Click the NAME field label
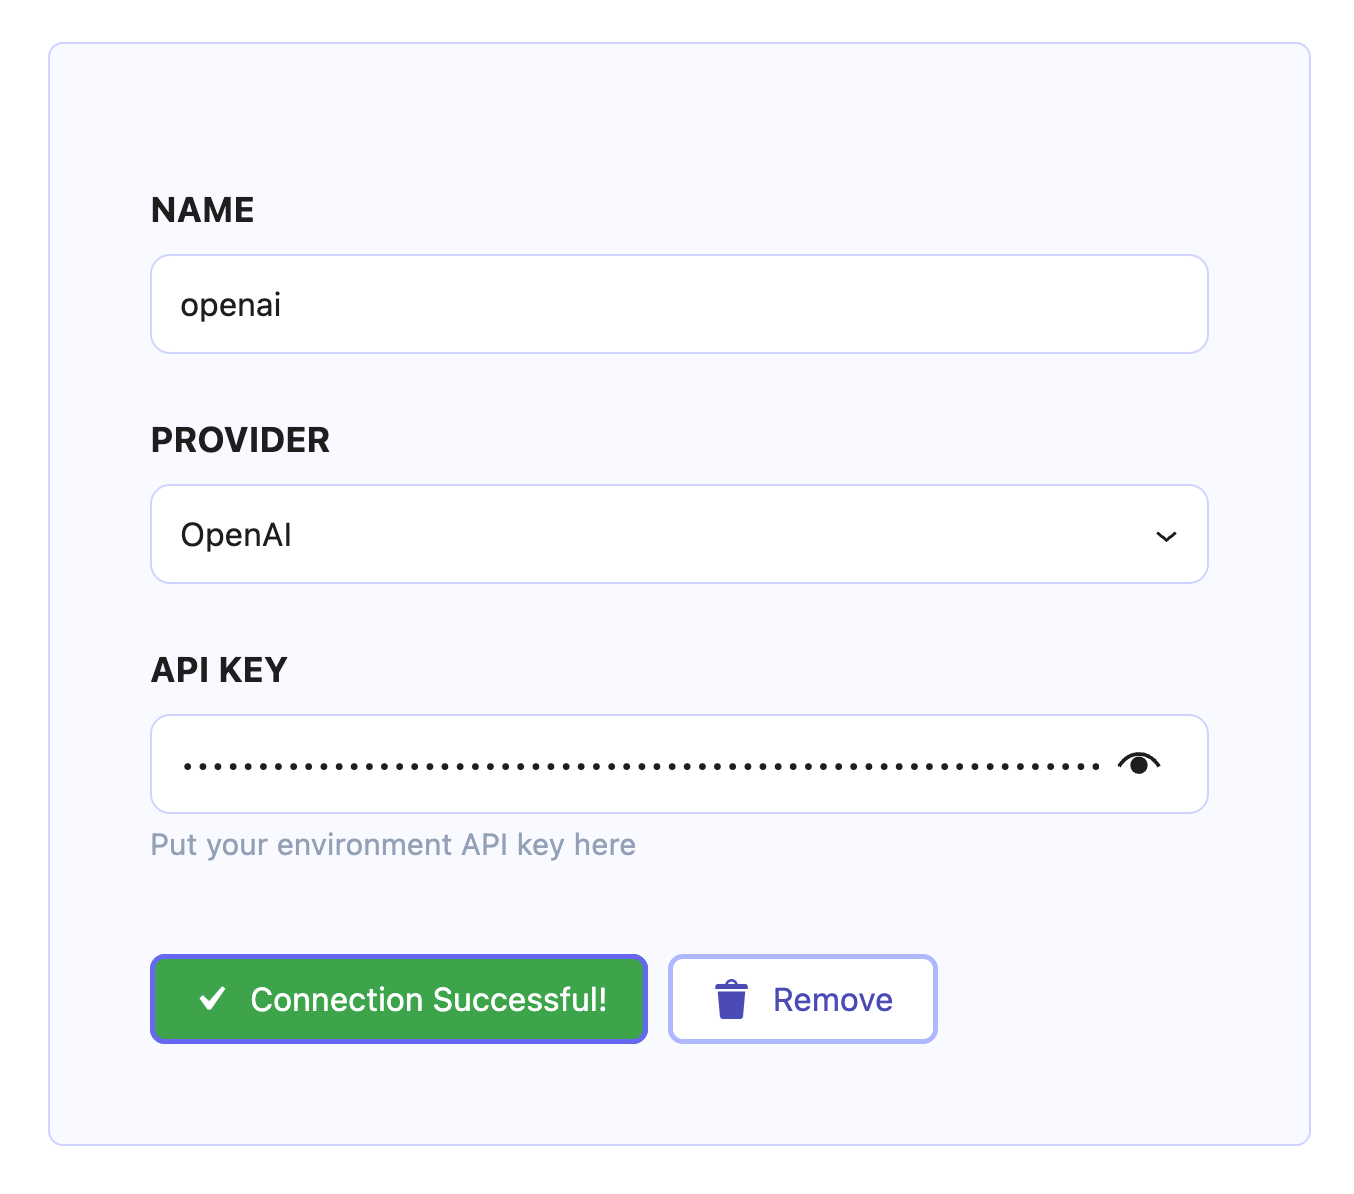This screenshot has width=1354, height=1194. click(203, 210)
